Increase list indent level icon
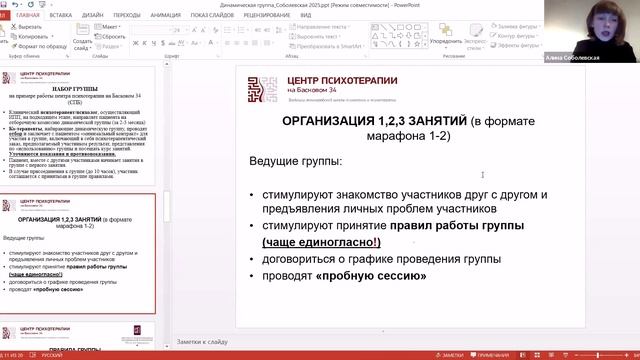The height and width of the screenshot is (360, 640). coord(267,30)
